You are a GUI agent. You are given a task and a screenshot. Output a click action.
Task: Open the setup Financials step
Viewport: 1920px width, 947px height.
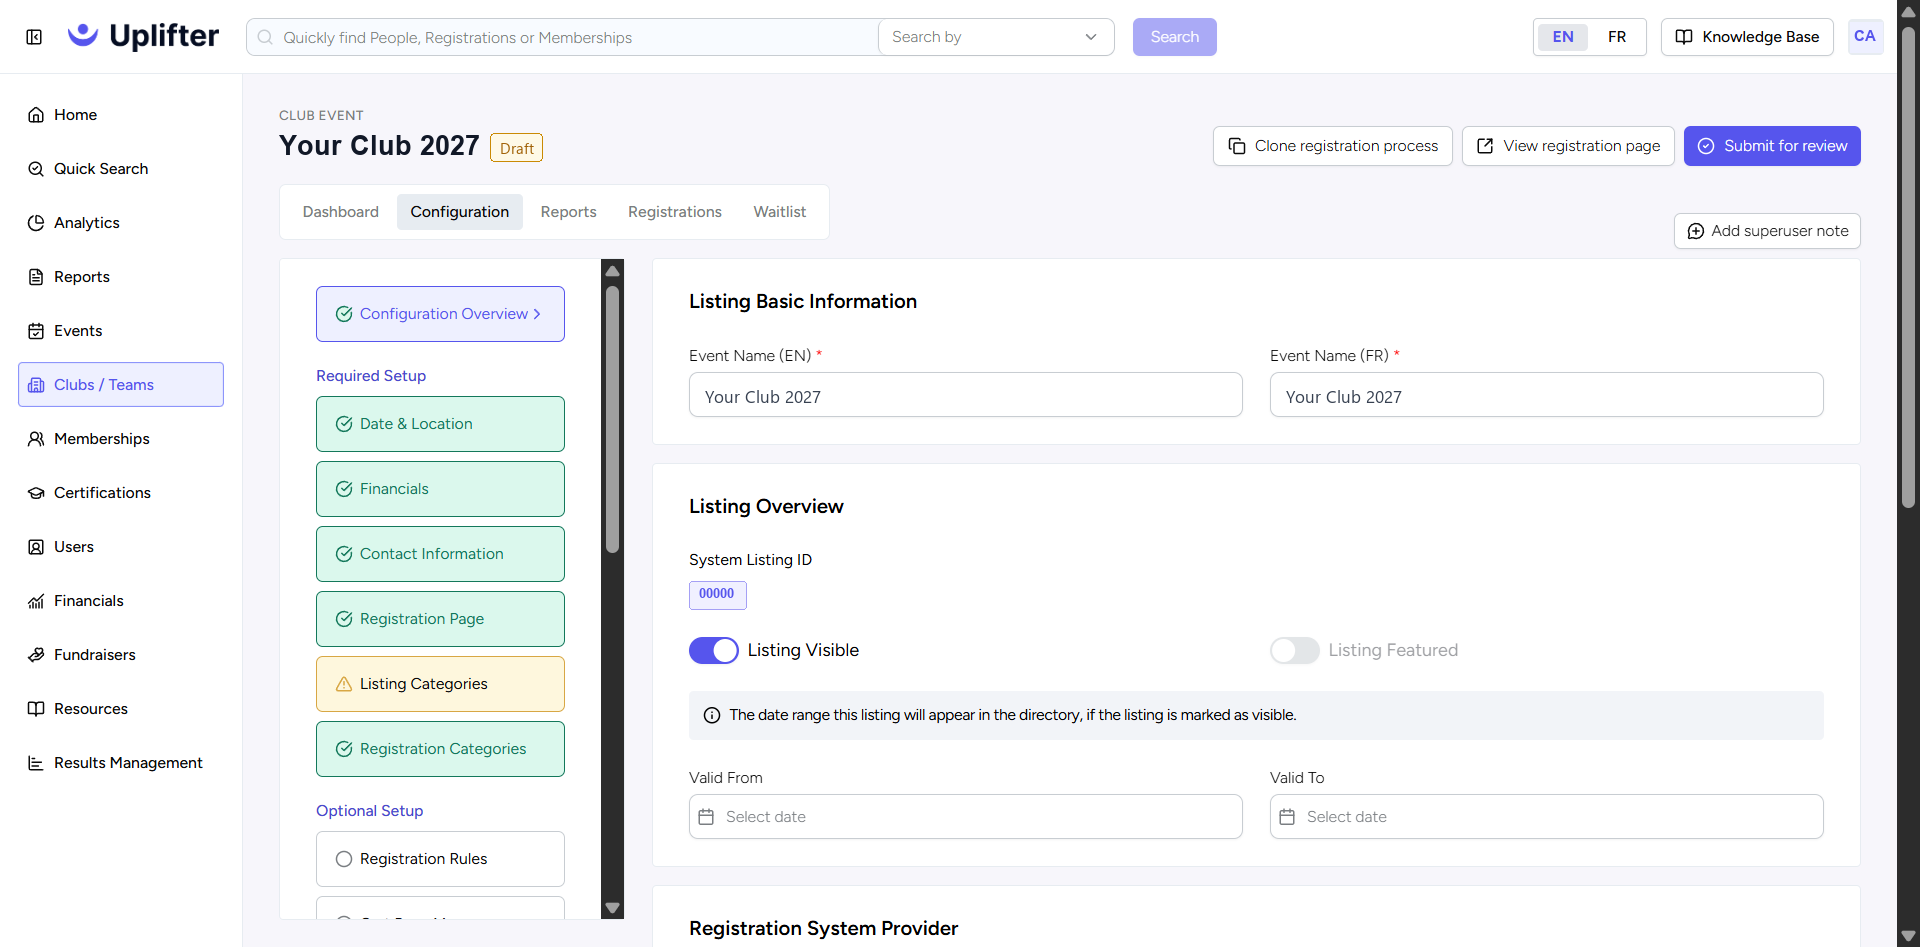click(x=440, y=489)
